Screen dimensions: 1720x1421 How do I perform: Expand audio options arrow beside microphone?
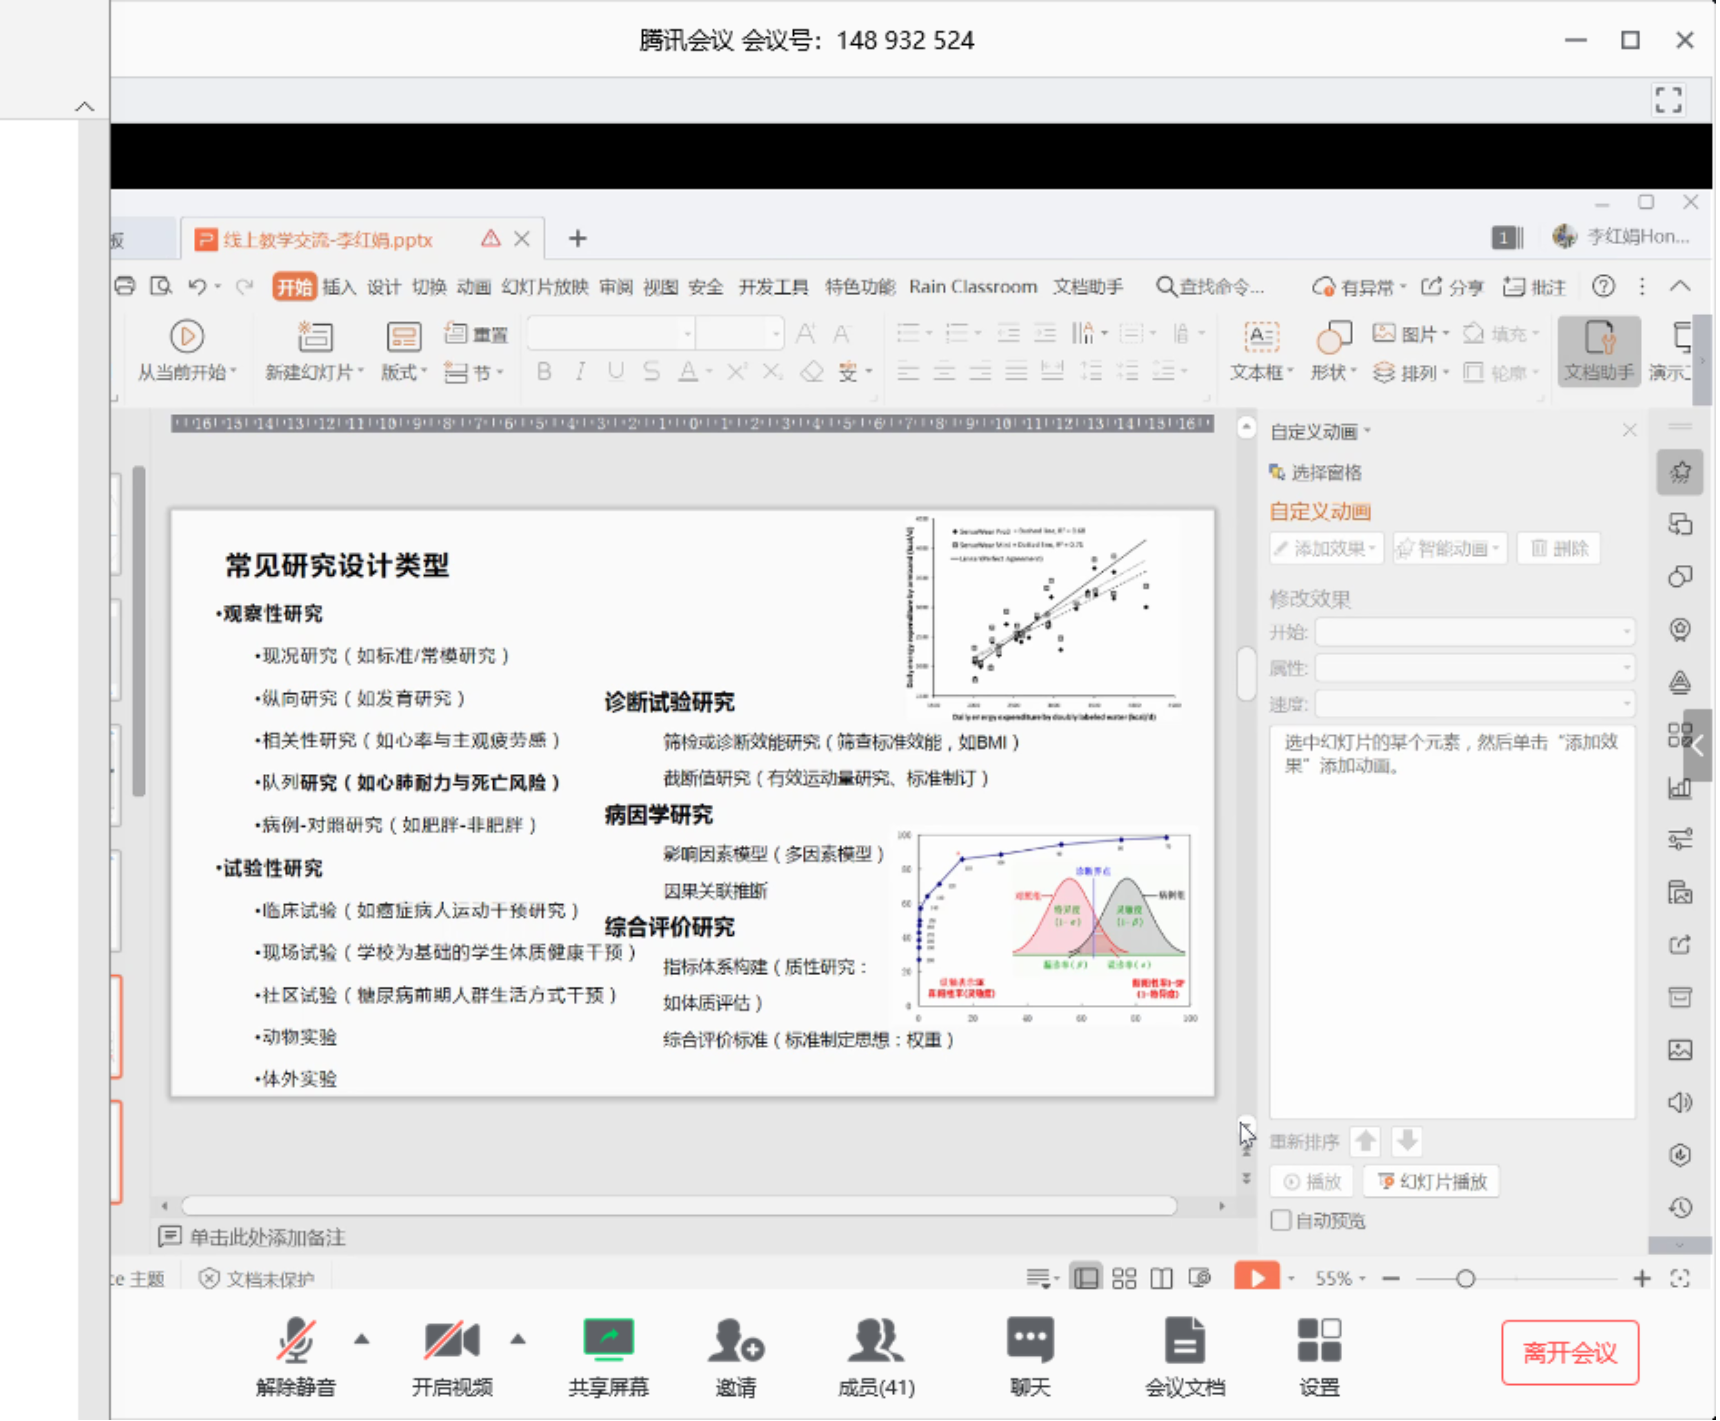(x=362, y=1339)
